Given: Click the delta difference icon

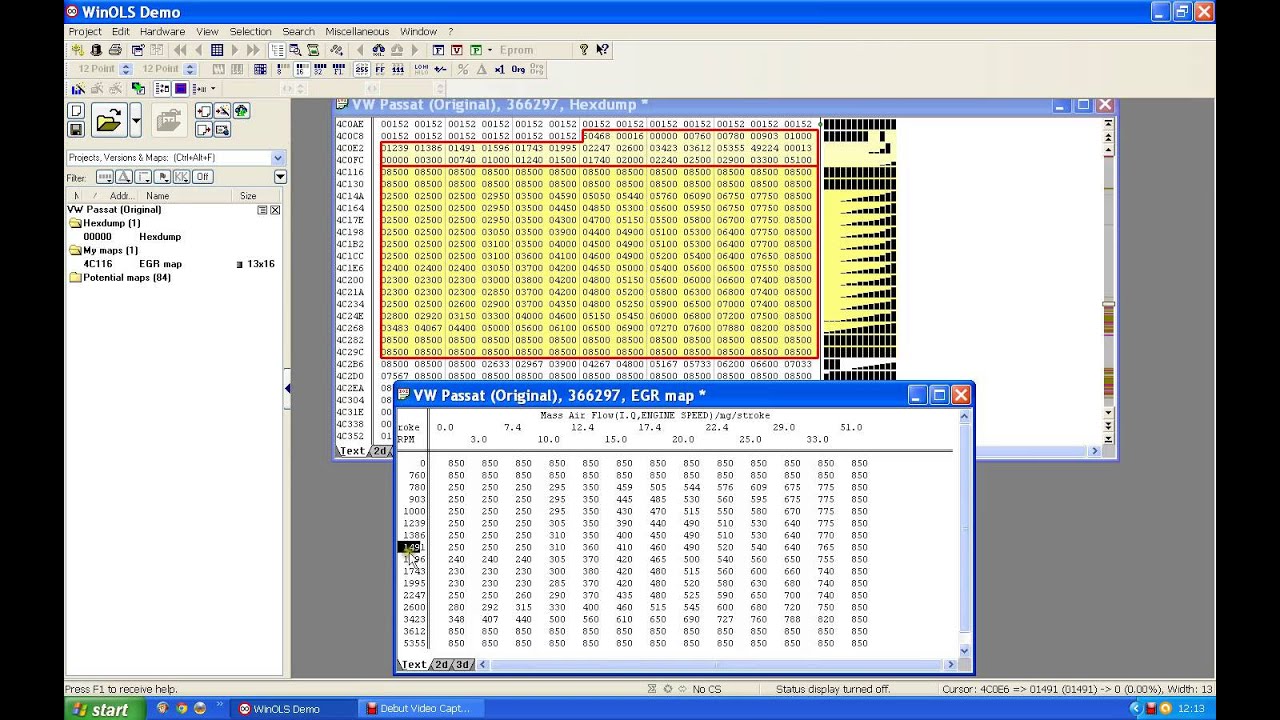Looking at the screenshot, I should tap(481, 69).
